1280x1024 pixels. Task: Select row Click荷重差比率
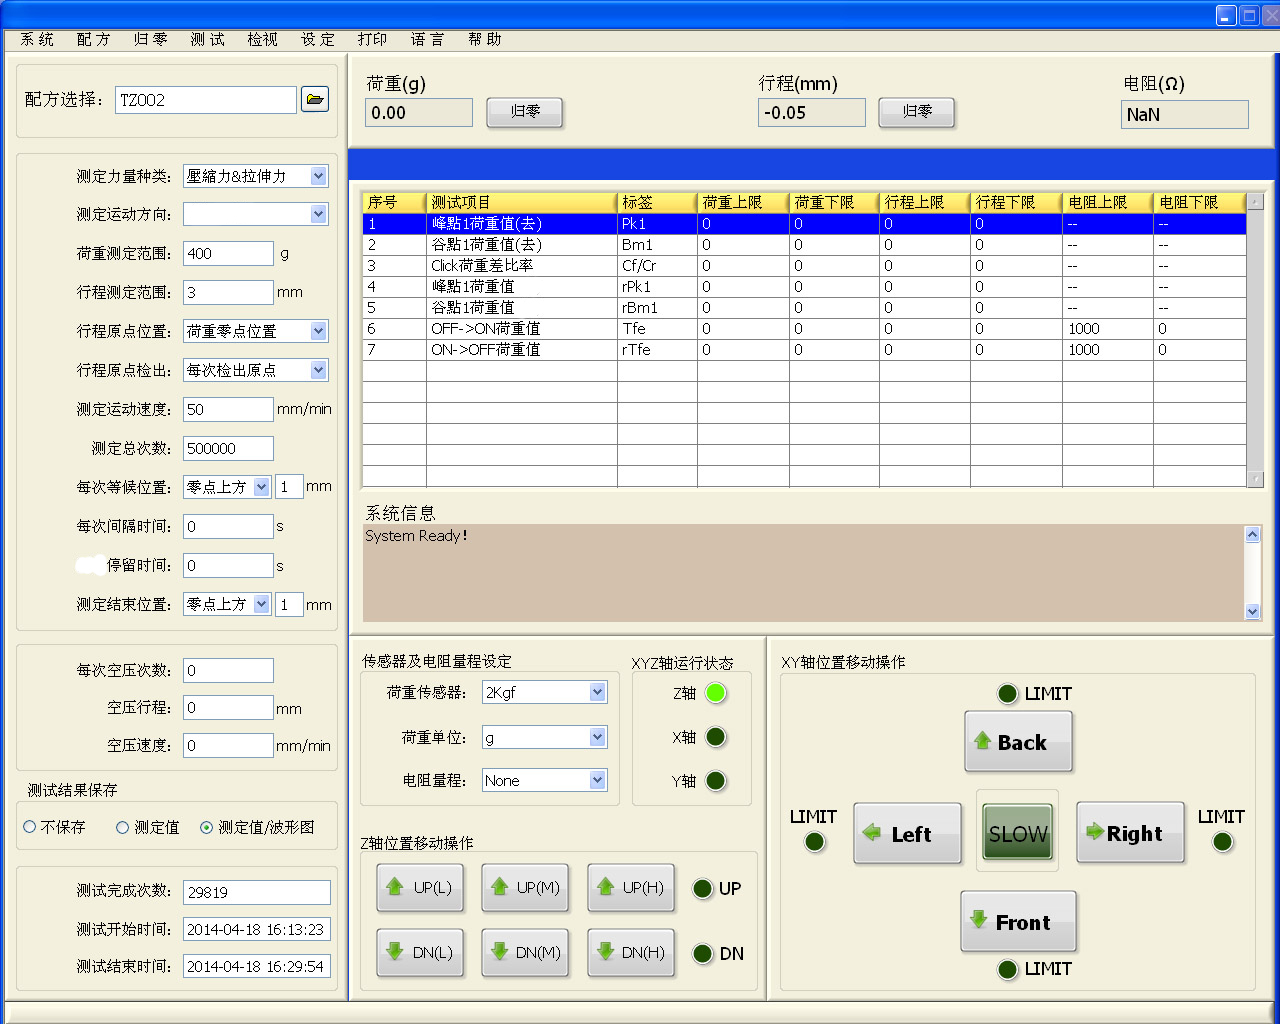click(x=804, y=266)
